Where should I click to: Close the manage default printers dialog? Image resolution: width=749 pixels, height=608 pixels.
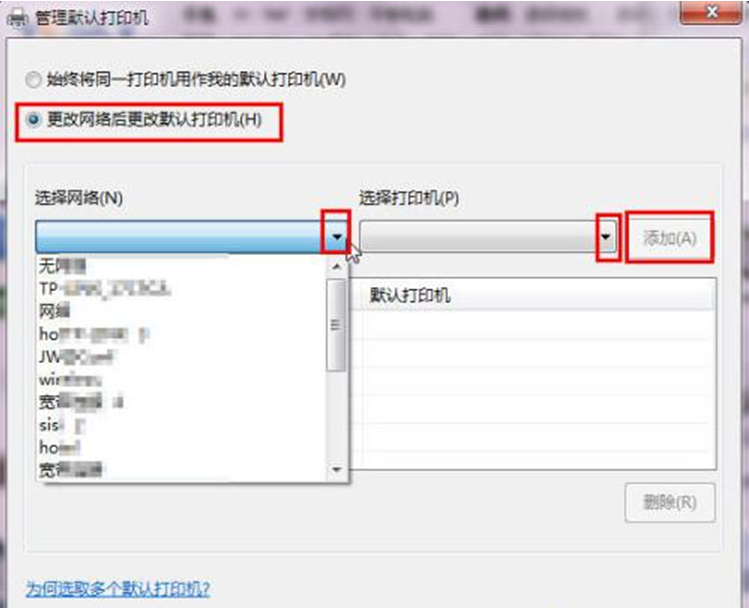710,12
